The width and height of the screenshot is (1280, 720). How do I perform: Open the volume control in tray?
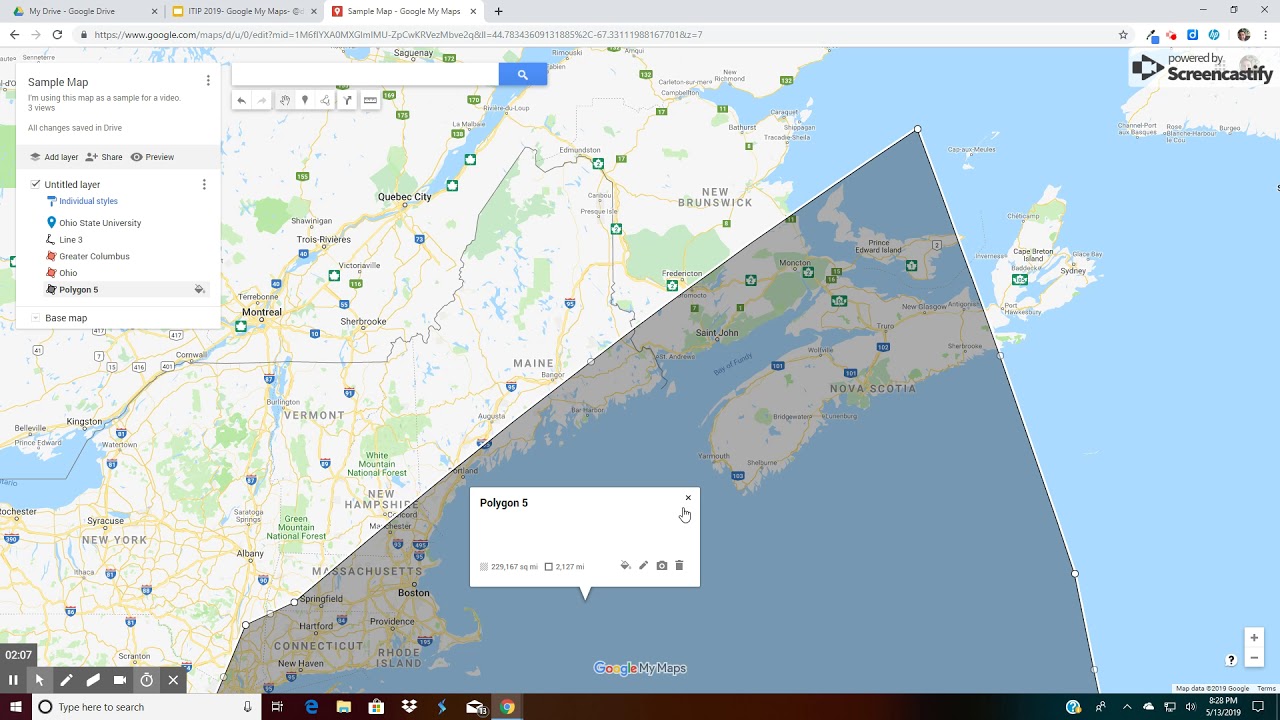coord(1190,707)
